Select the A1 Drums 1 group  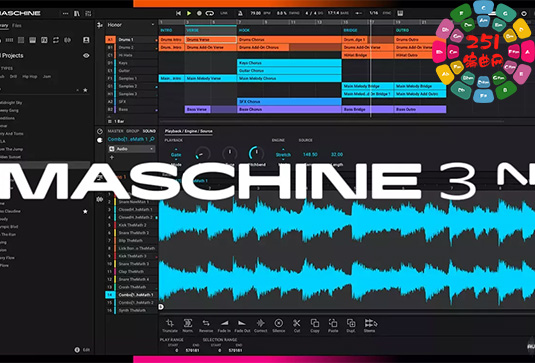(x=131, y=40)
